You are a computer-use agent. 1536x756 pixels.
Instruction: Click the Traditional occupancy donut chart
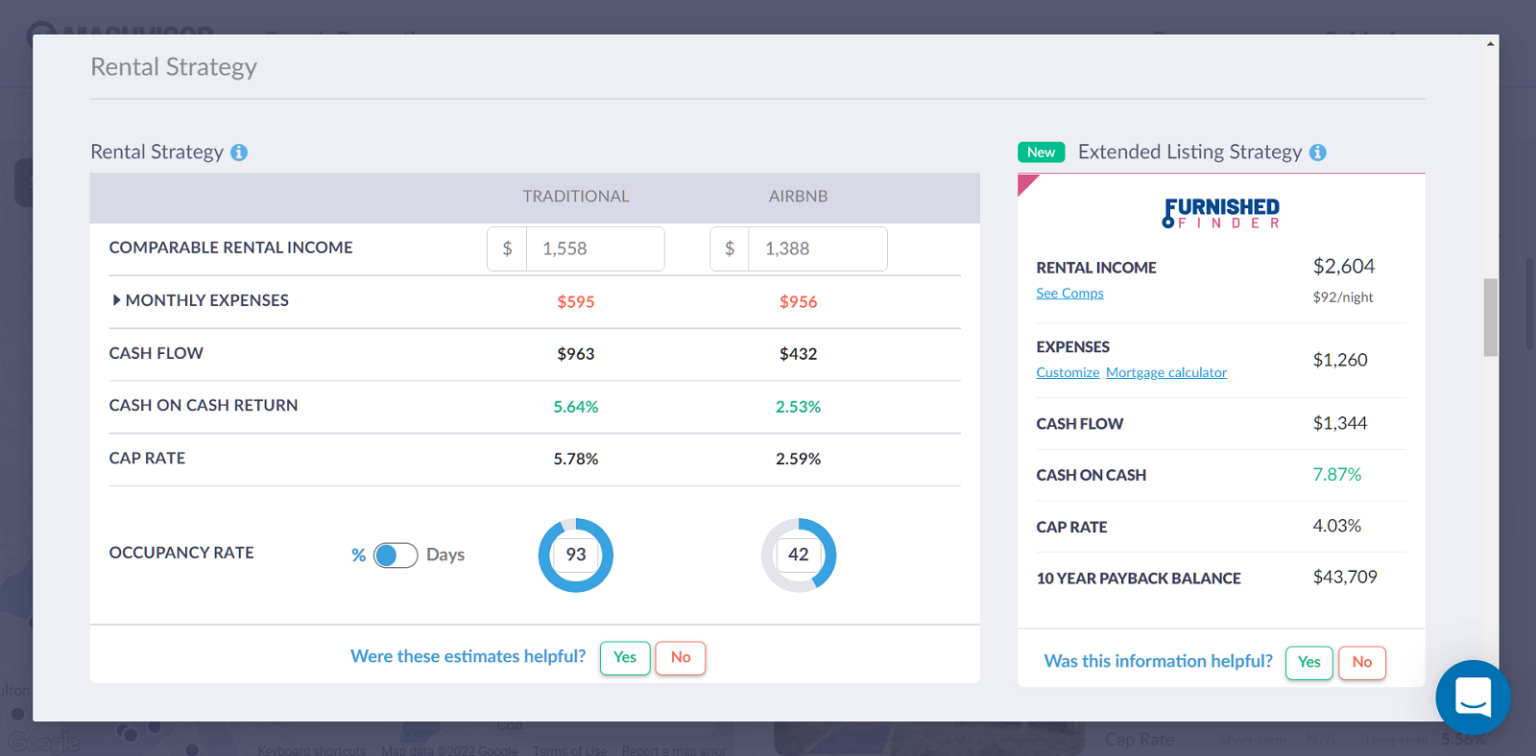[x=576, y=555]
